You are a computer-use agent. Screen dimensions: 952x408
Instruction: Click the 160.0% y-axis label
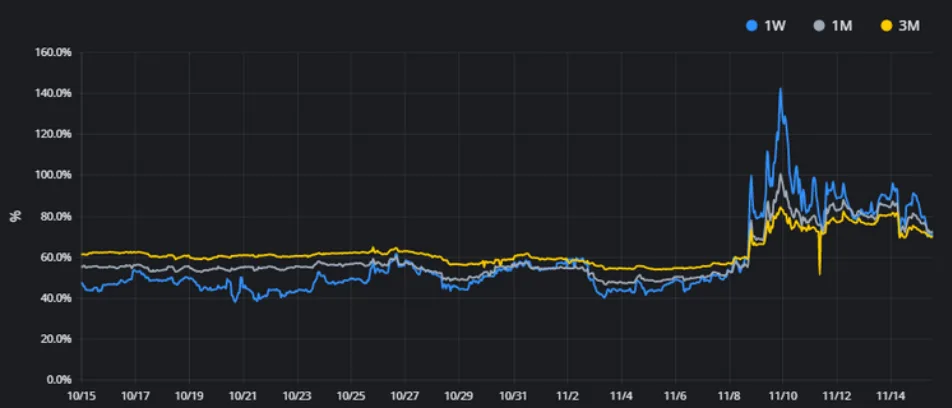coord(55,52)
